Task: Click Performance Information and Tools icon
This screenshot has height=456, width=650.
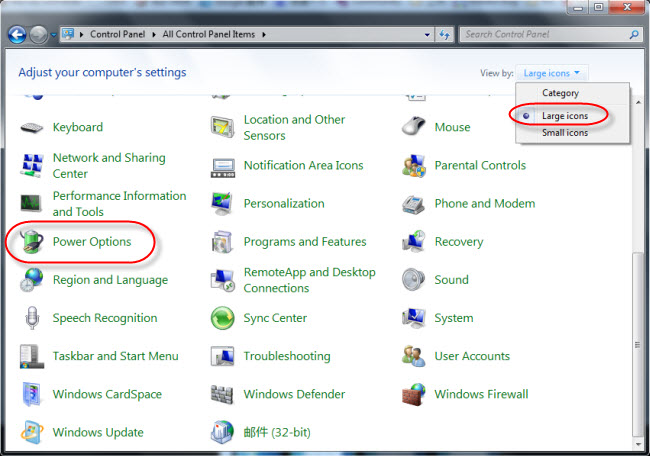Action: [31, 203]
